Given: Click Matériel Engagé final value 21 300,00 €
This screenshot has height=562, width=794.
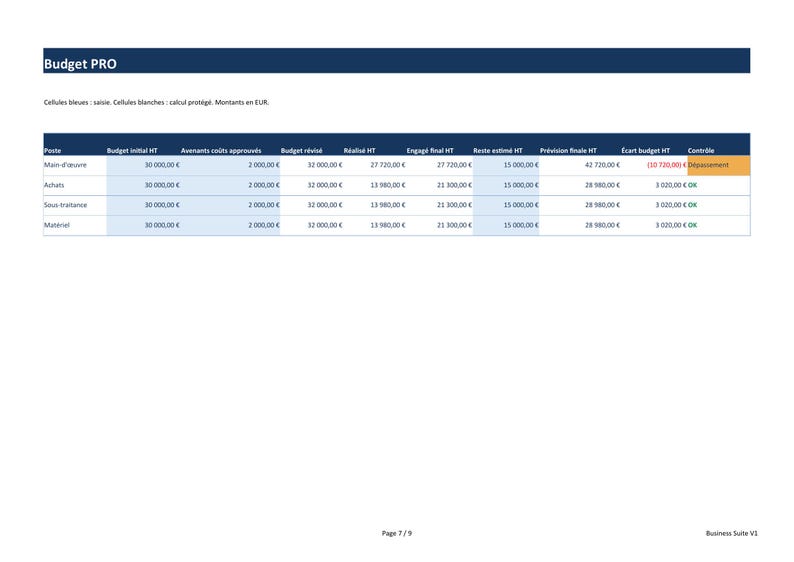Looking at the screenshot, I should click(454, 225).
